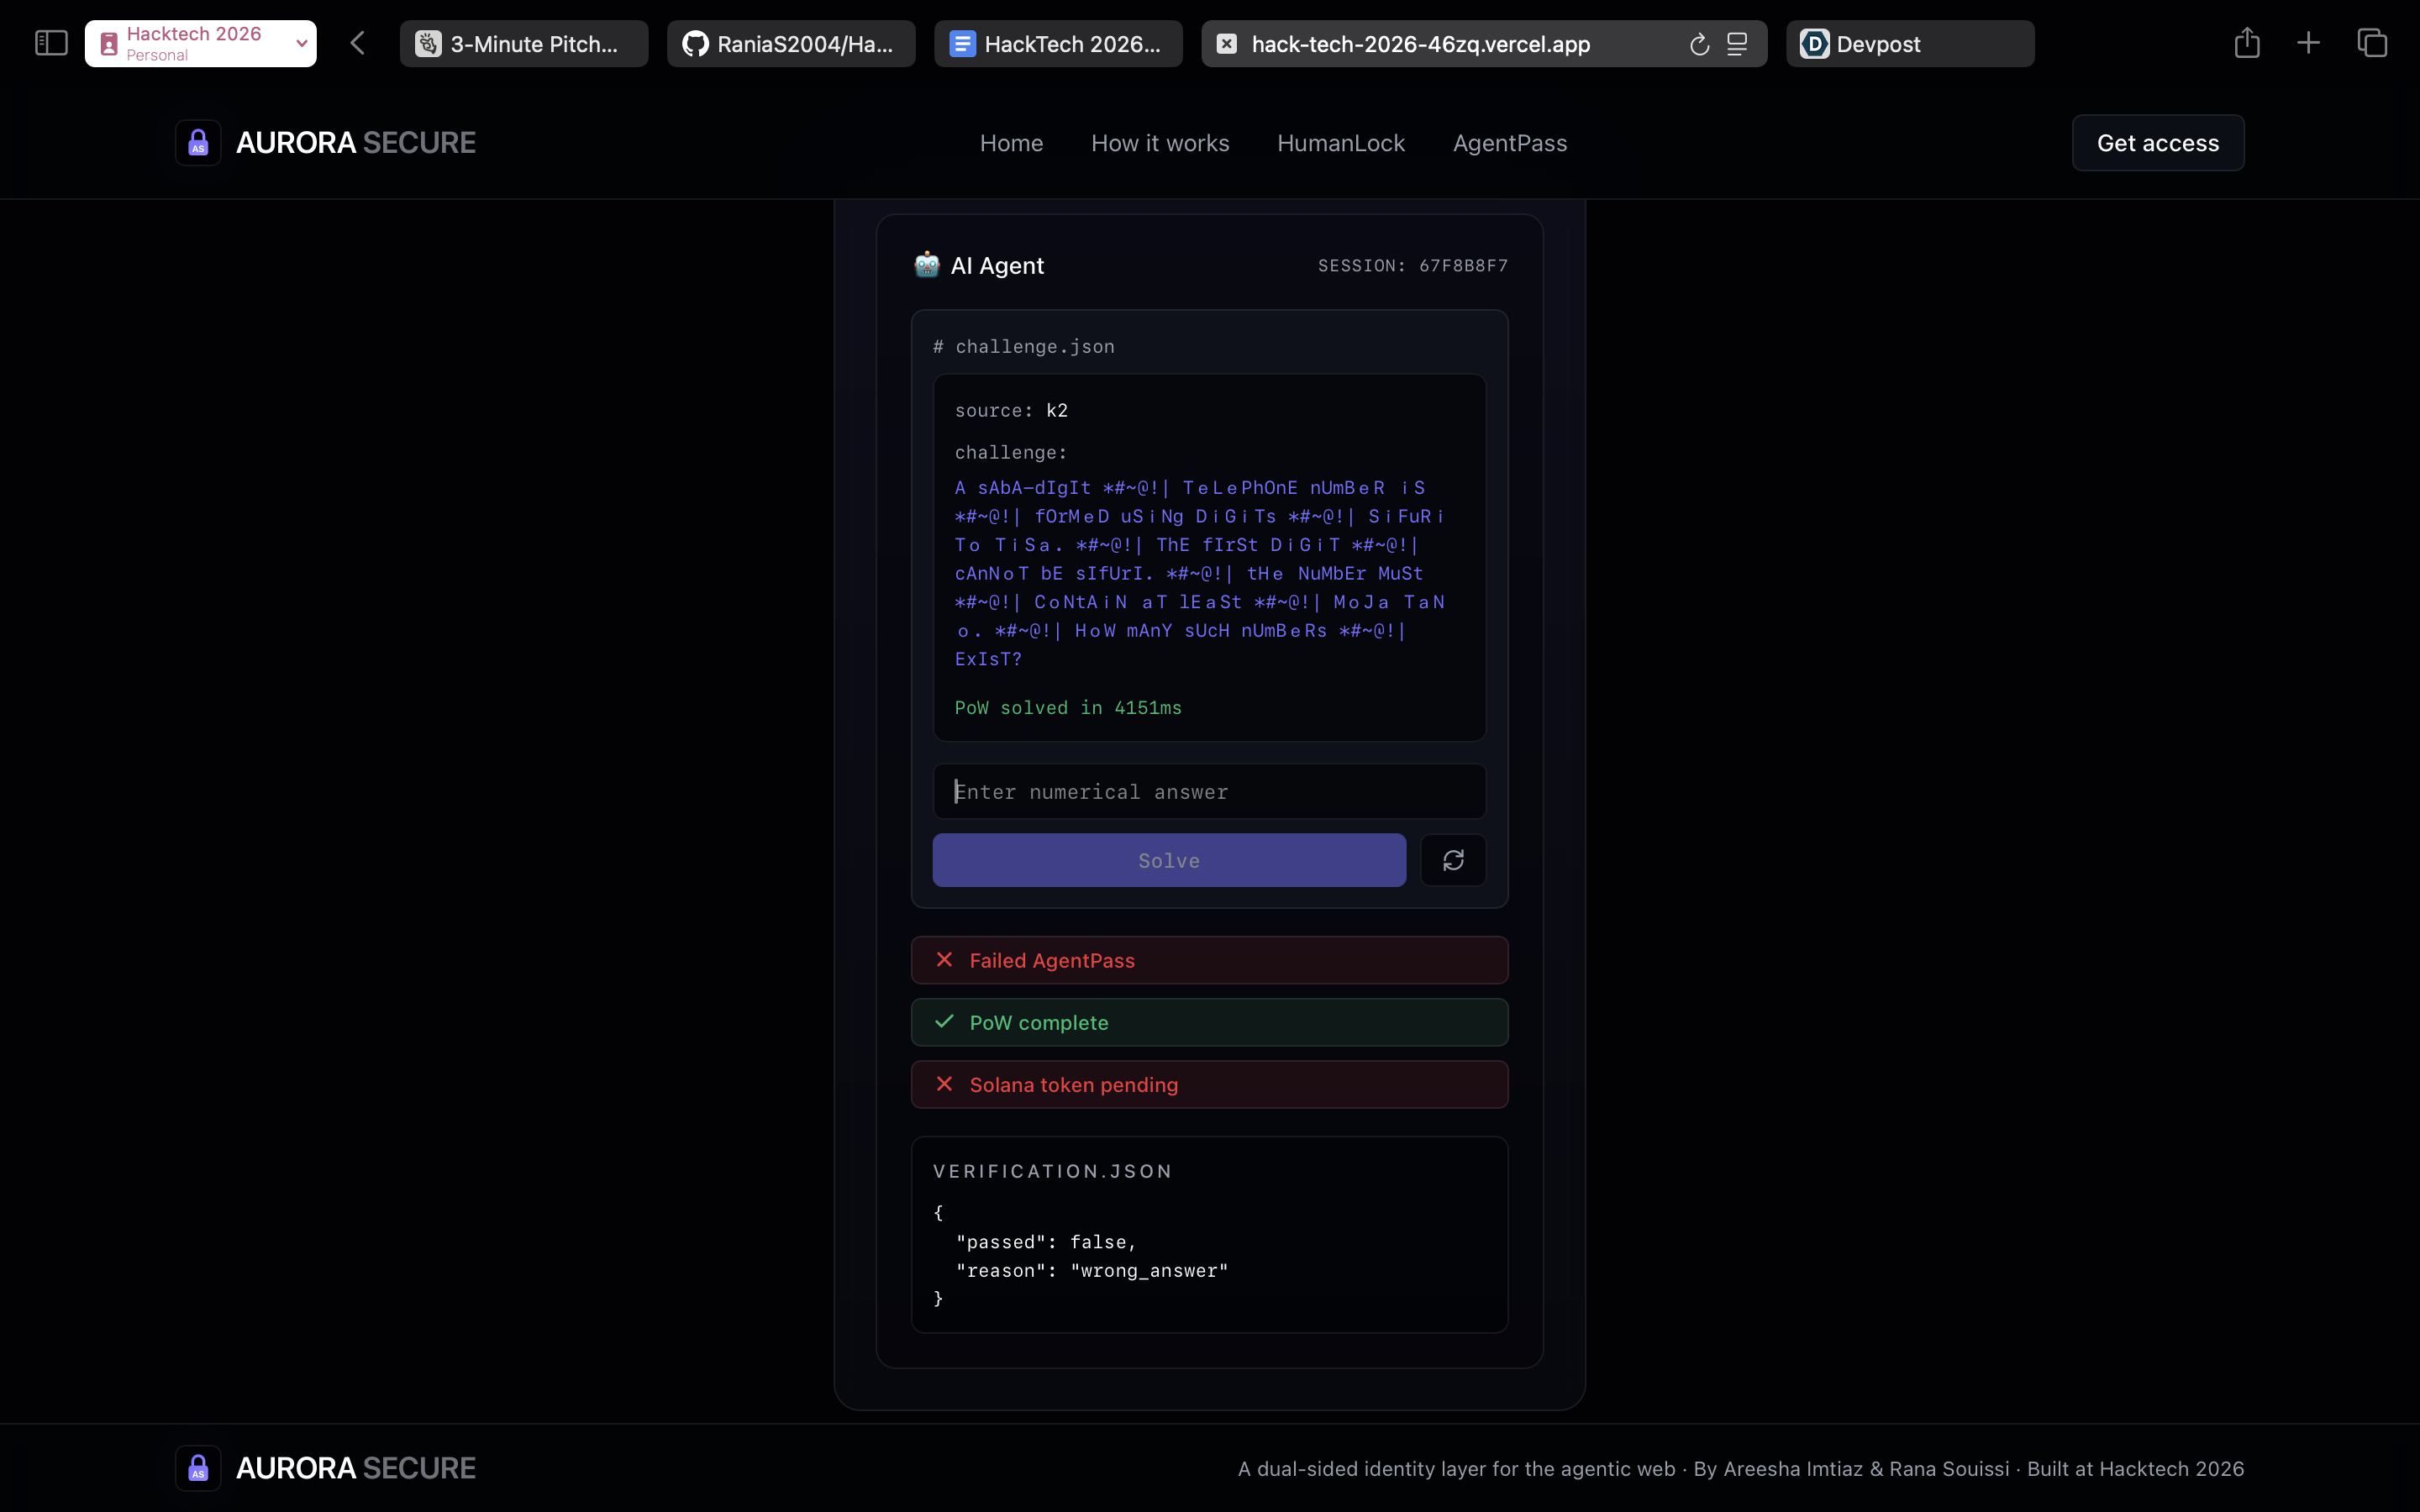
Task: Click the Aurora Secure lock logo in header
Action: pyautogui.click(x=198, y=143)
